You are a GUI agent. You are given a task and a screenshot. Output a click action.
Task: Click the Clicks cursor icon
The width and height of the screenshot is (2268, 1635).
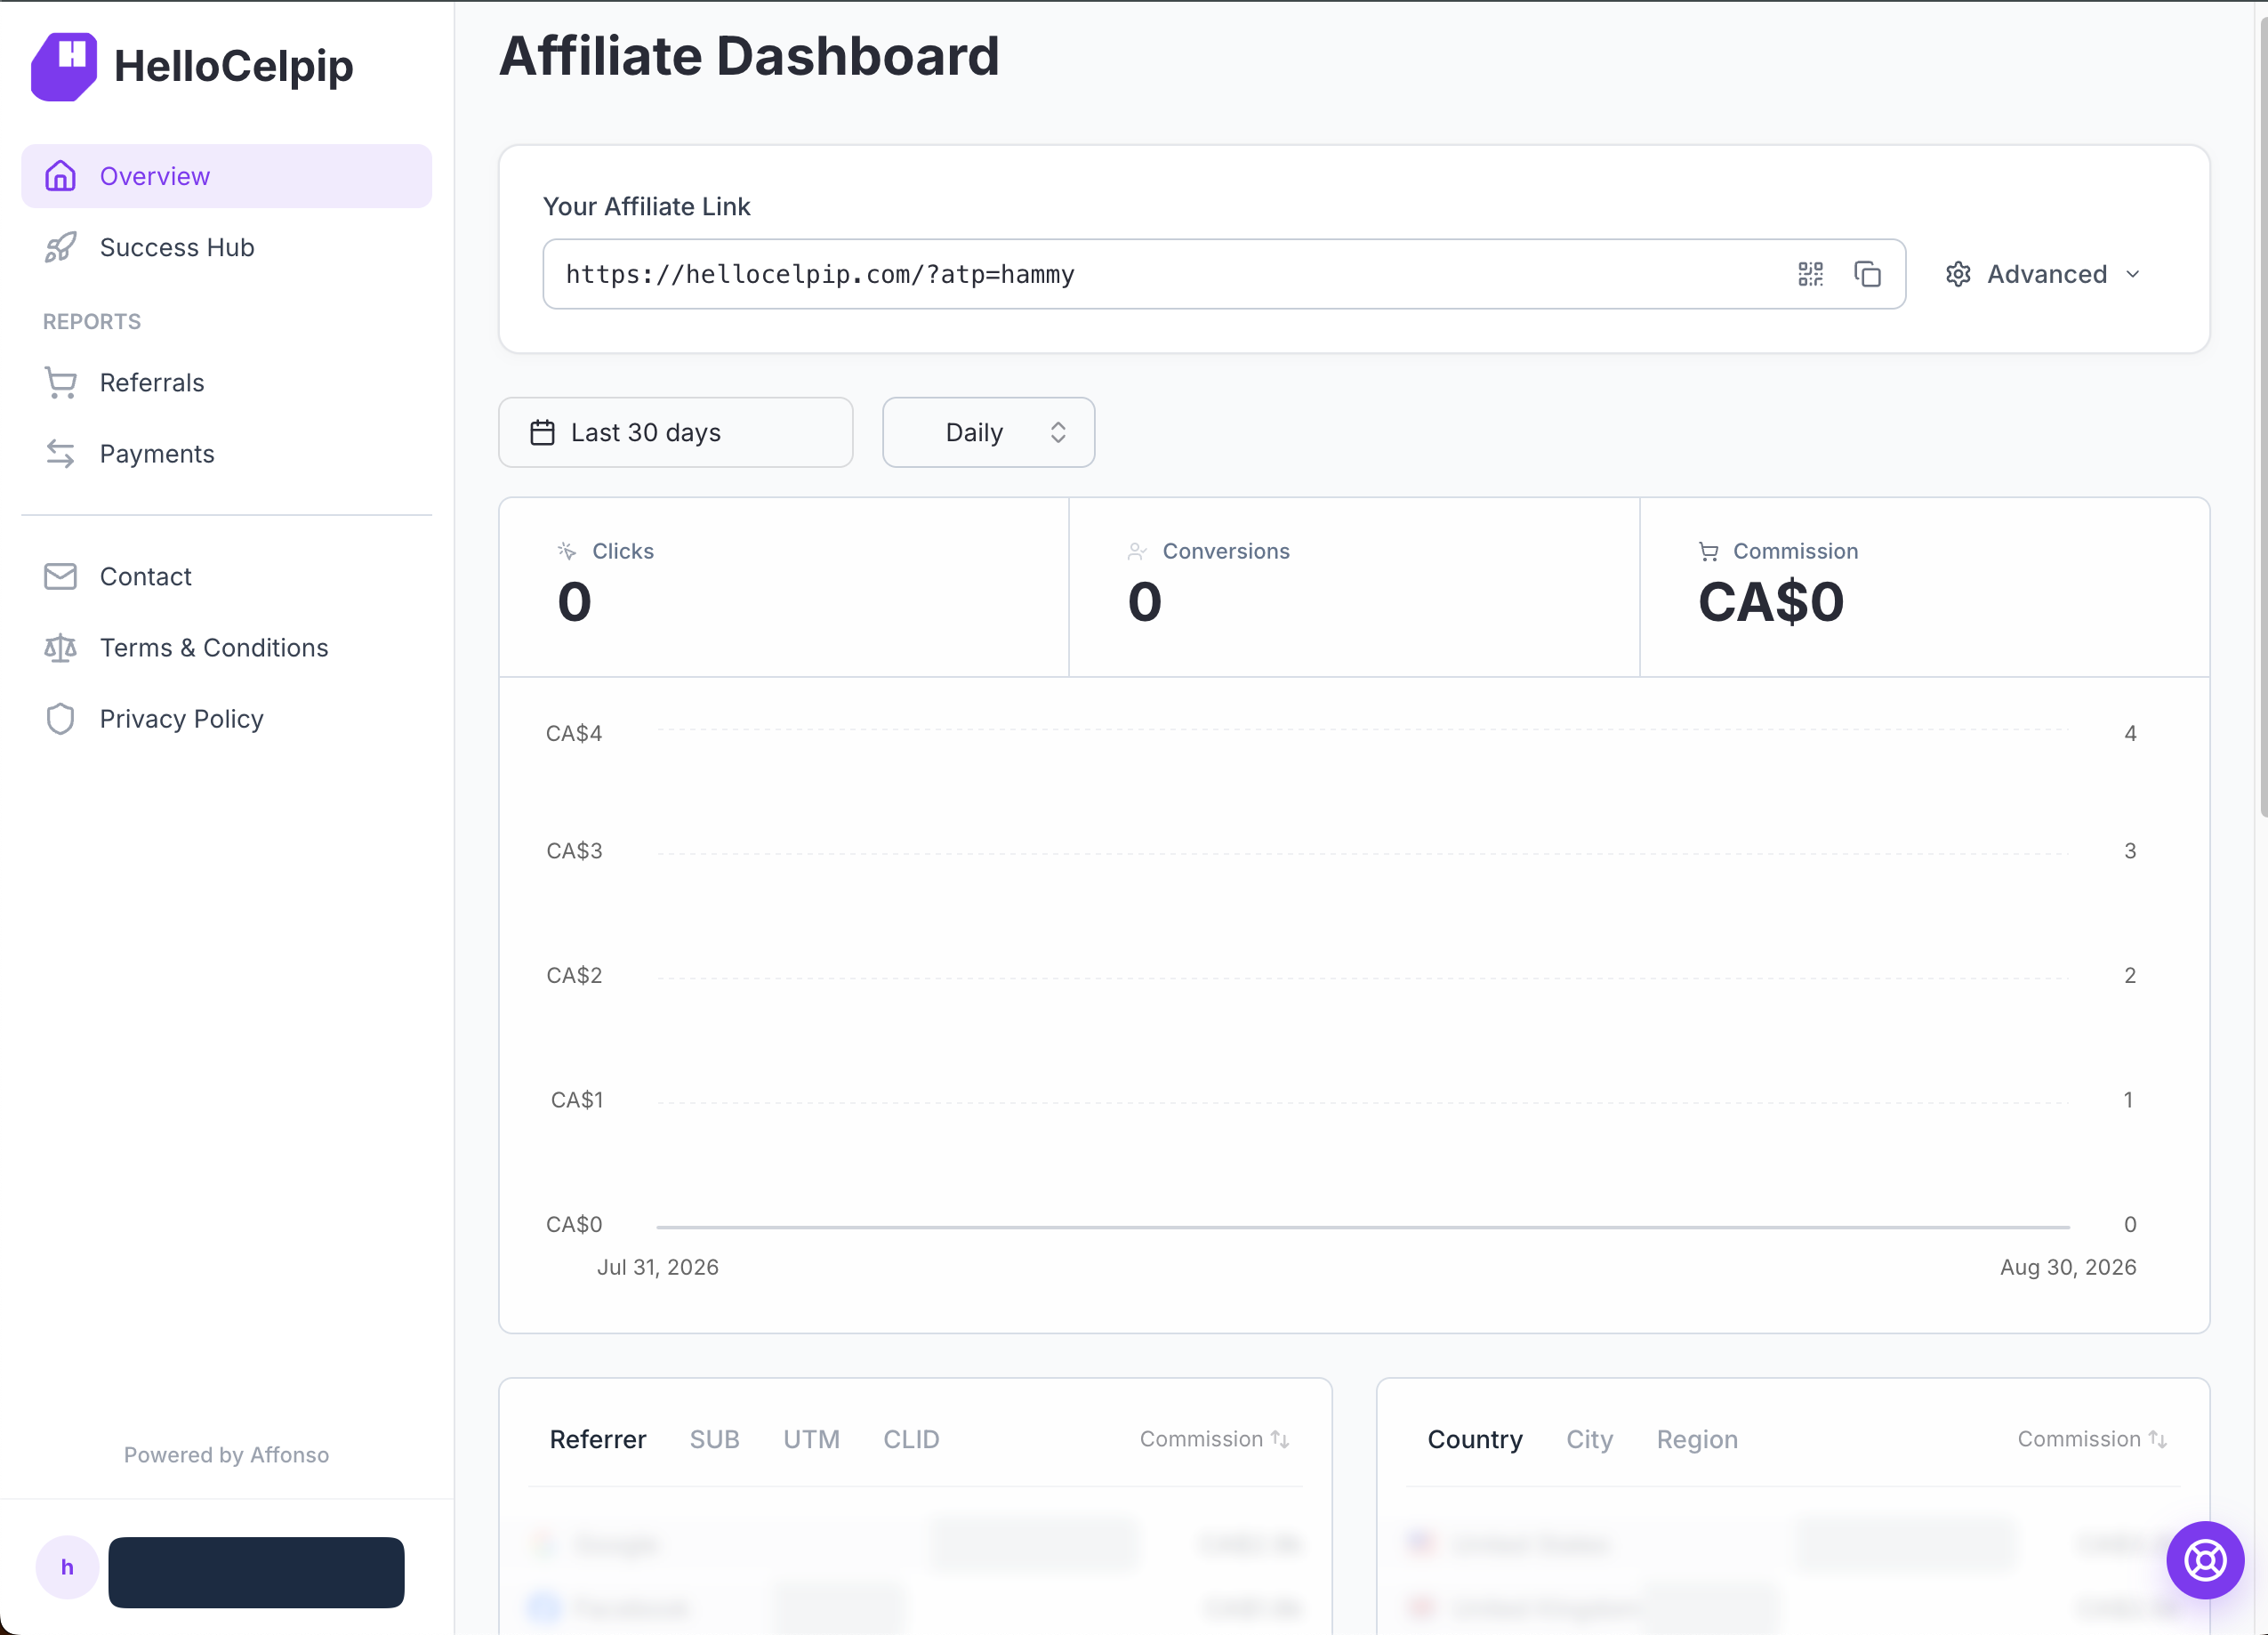[567, 551]
